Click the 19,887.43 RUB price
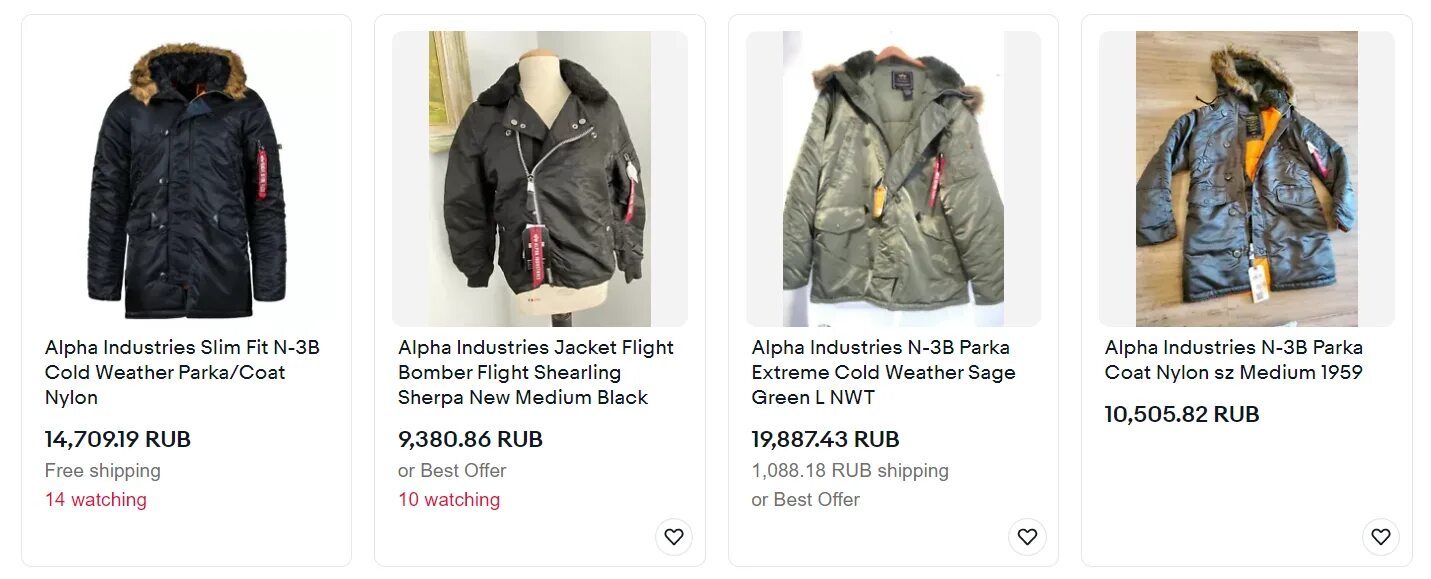The width and height of the screenshot is (1431, 579). tap(825, 439)
